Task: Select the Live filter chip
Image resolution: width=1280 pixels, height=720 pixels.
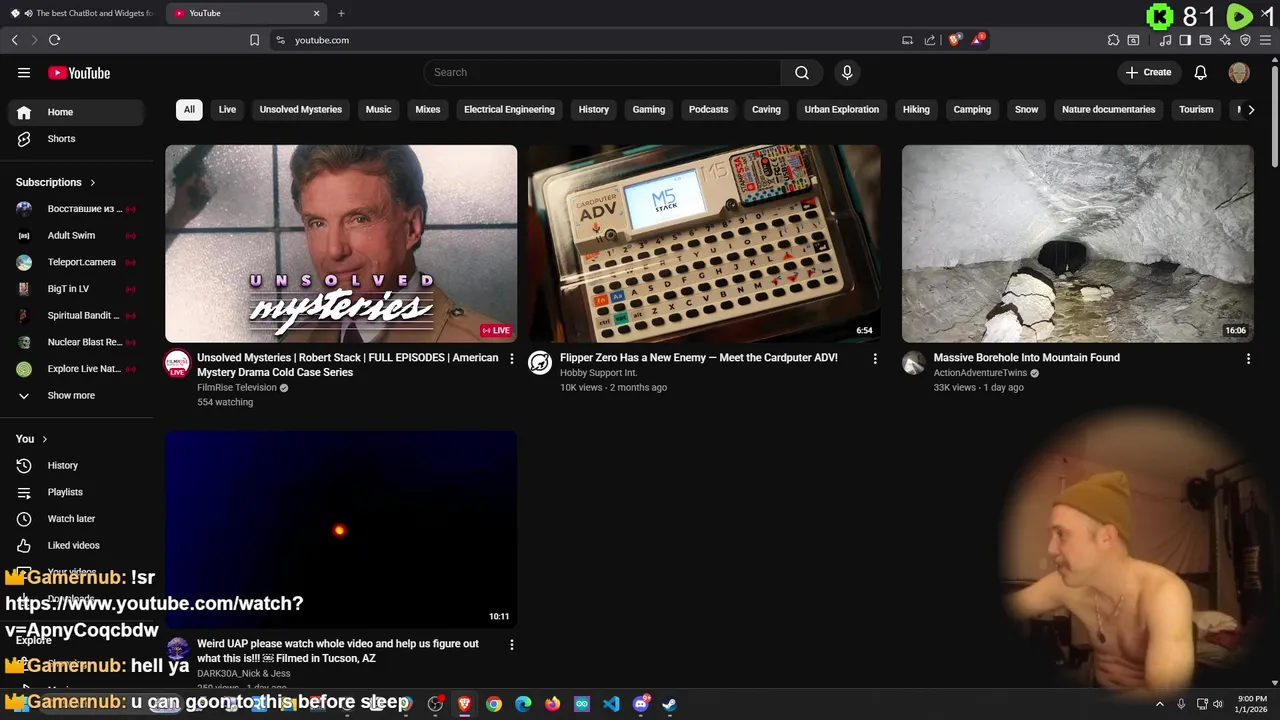Action: point(228,109)
